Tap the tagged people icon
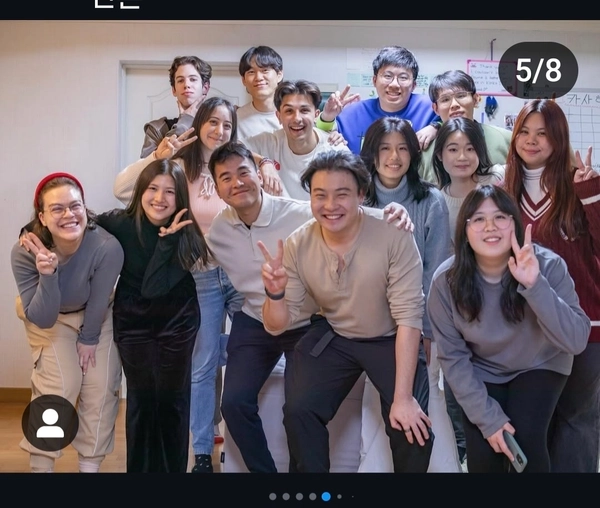Image resolution: width=600 pixels, height=508 pixels. pyautogui.click(x=49, y=423)
